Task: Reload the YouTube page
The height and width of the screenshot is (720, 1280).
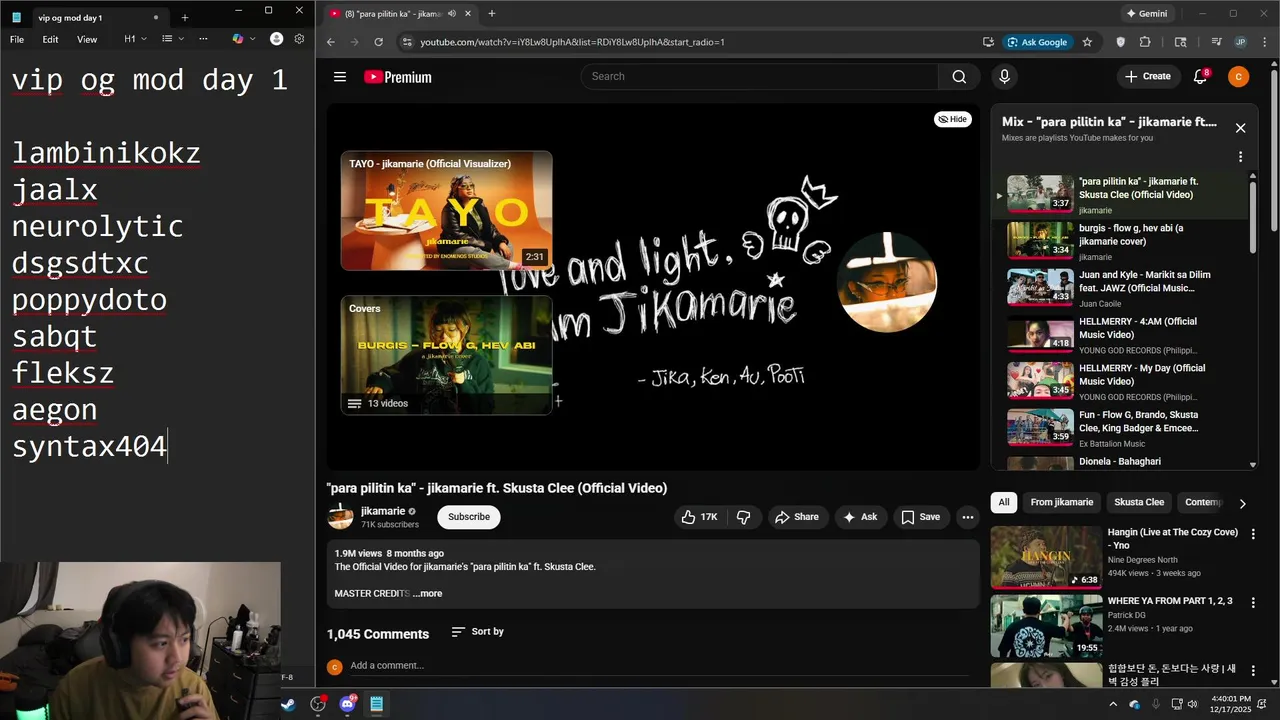Action: [x=378, y=42]
